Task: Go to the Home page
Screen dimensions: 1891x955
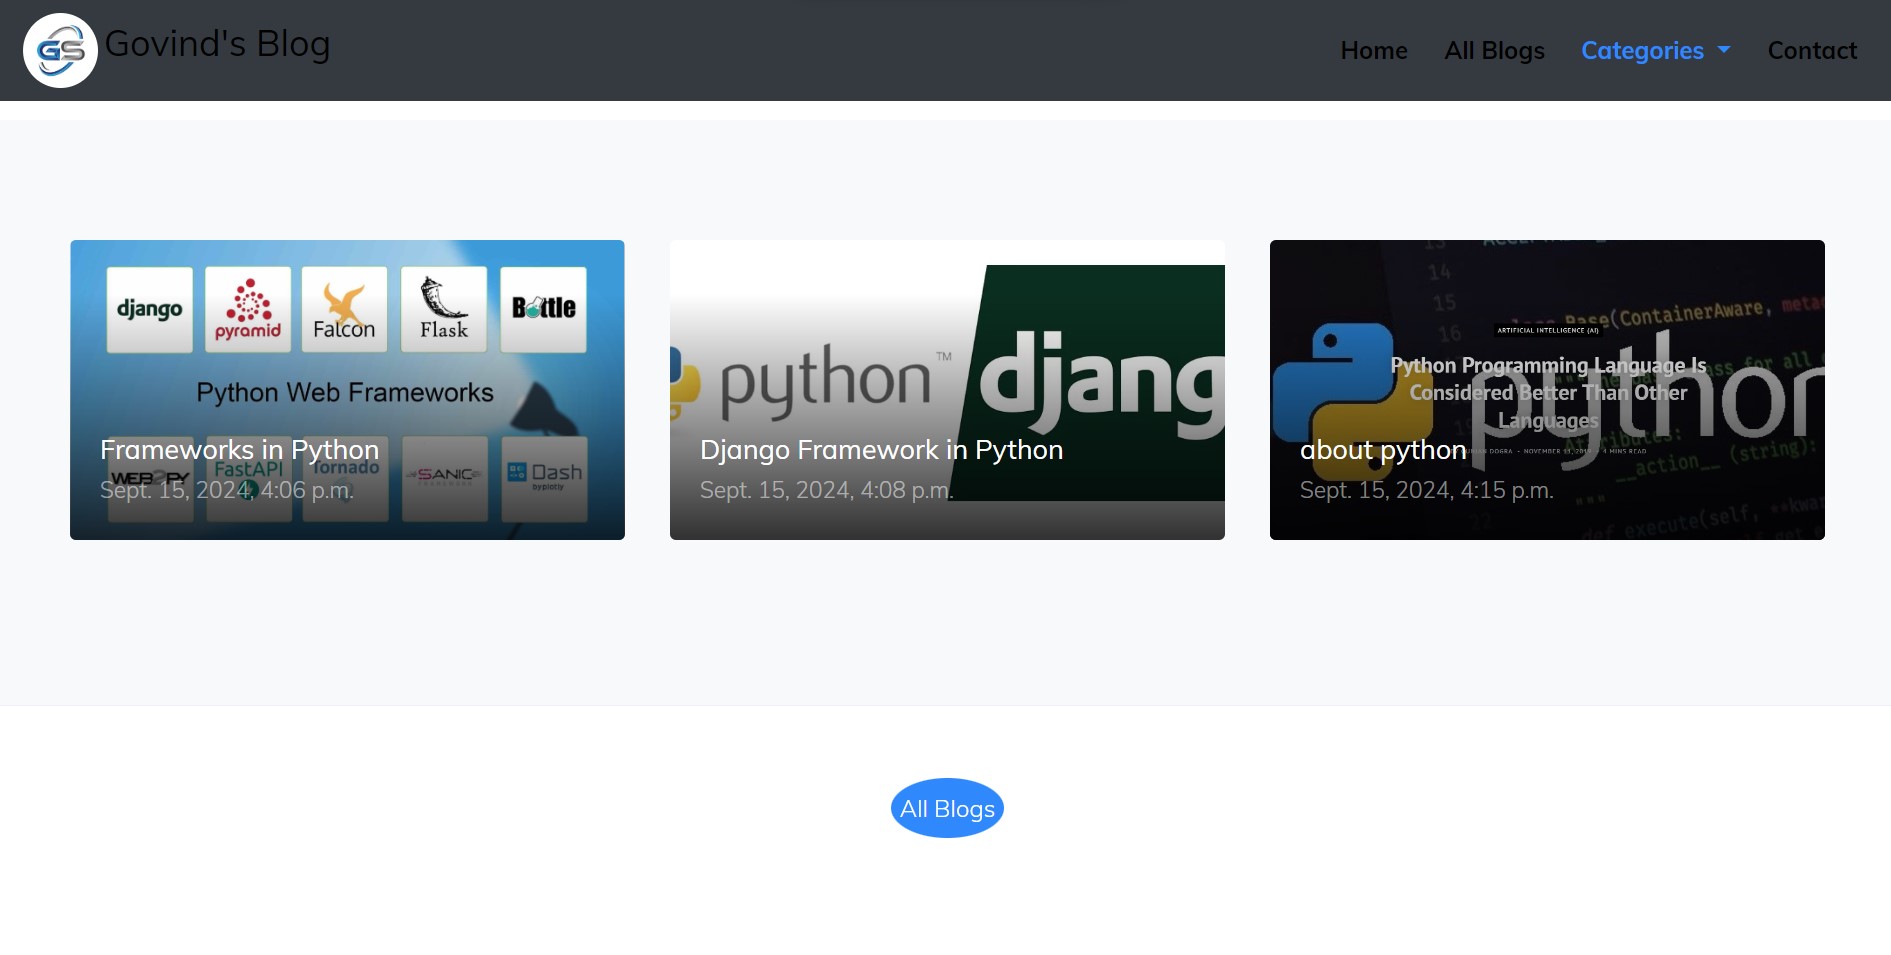Action: click(1374, 50)
